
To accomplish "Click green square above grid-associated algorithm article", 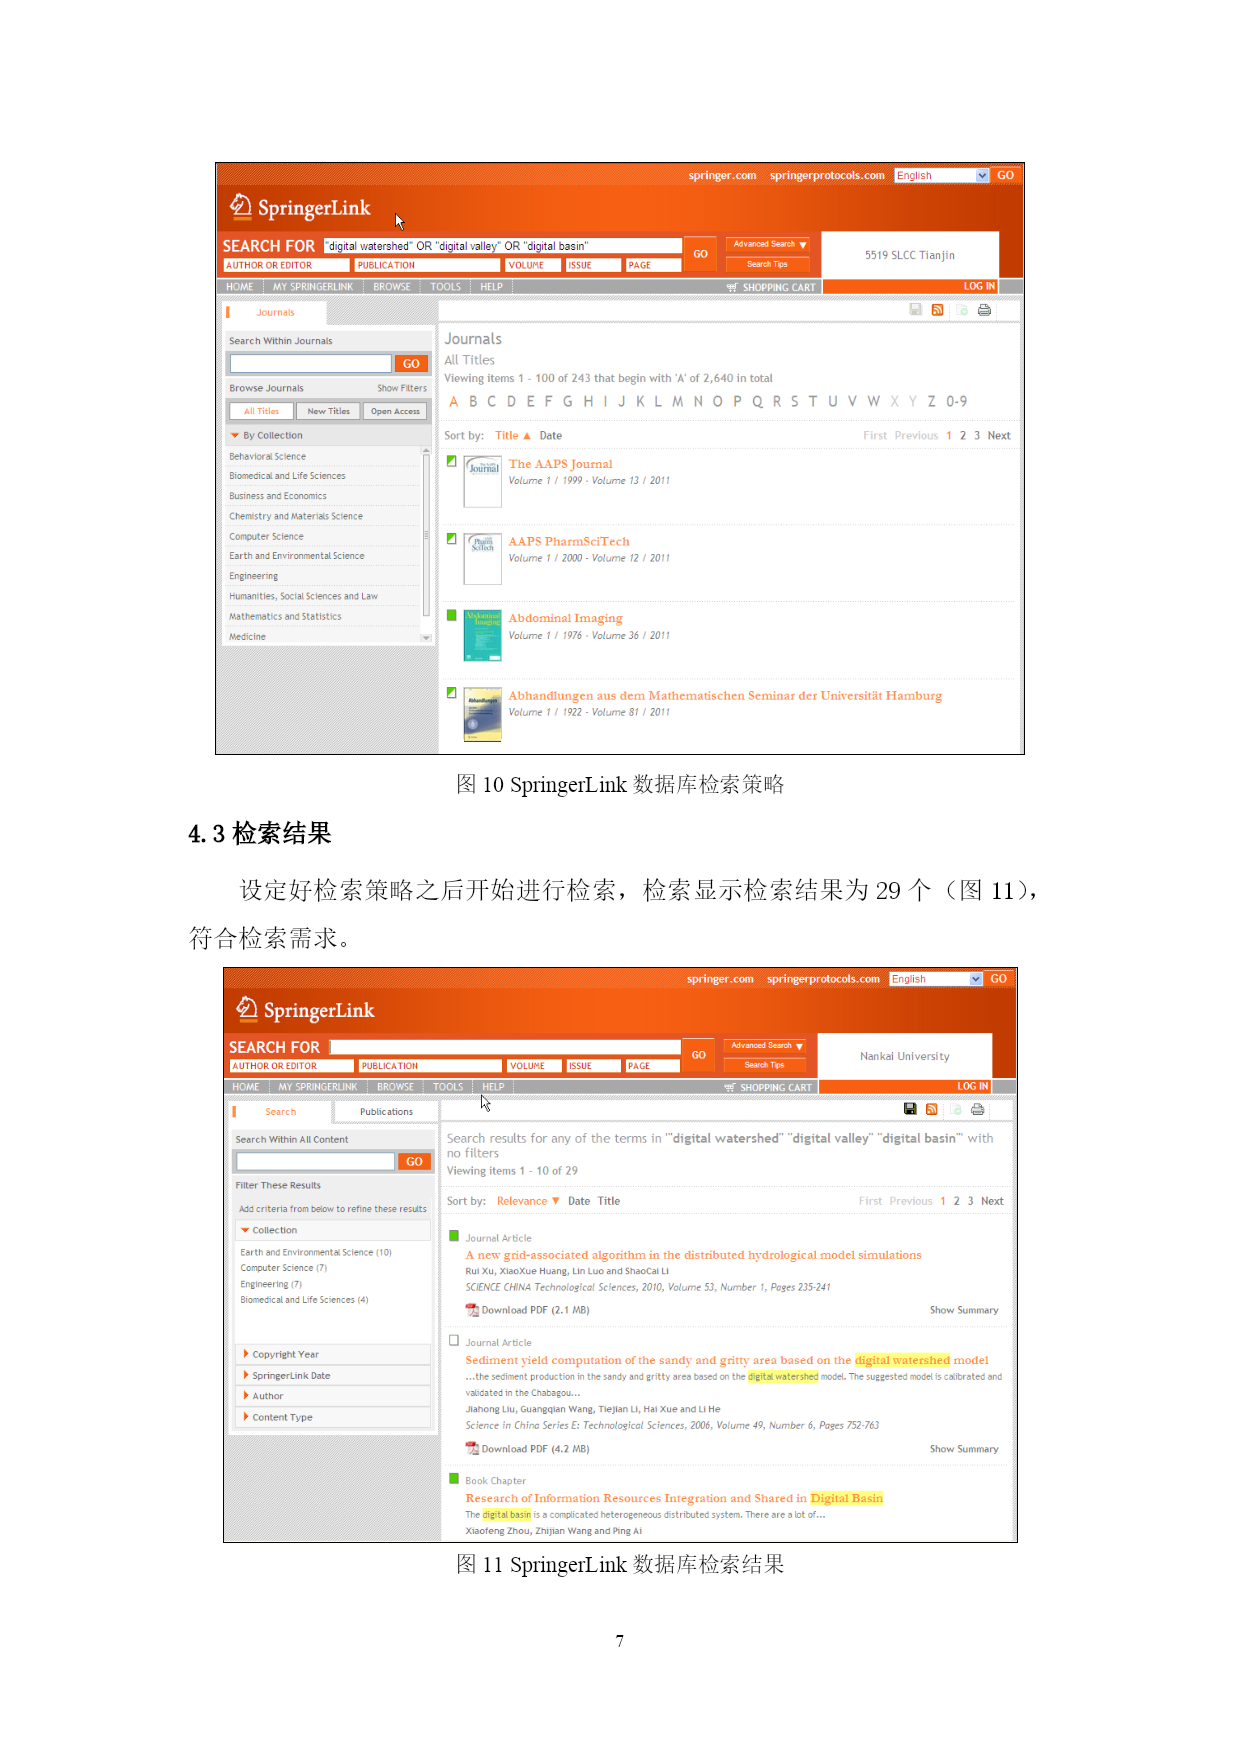I will [454, 1236].
